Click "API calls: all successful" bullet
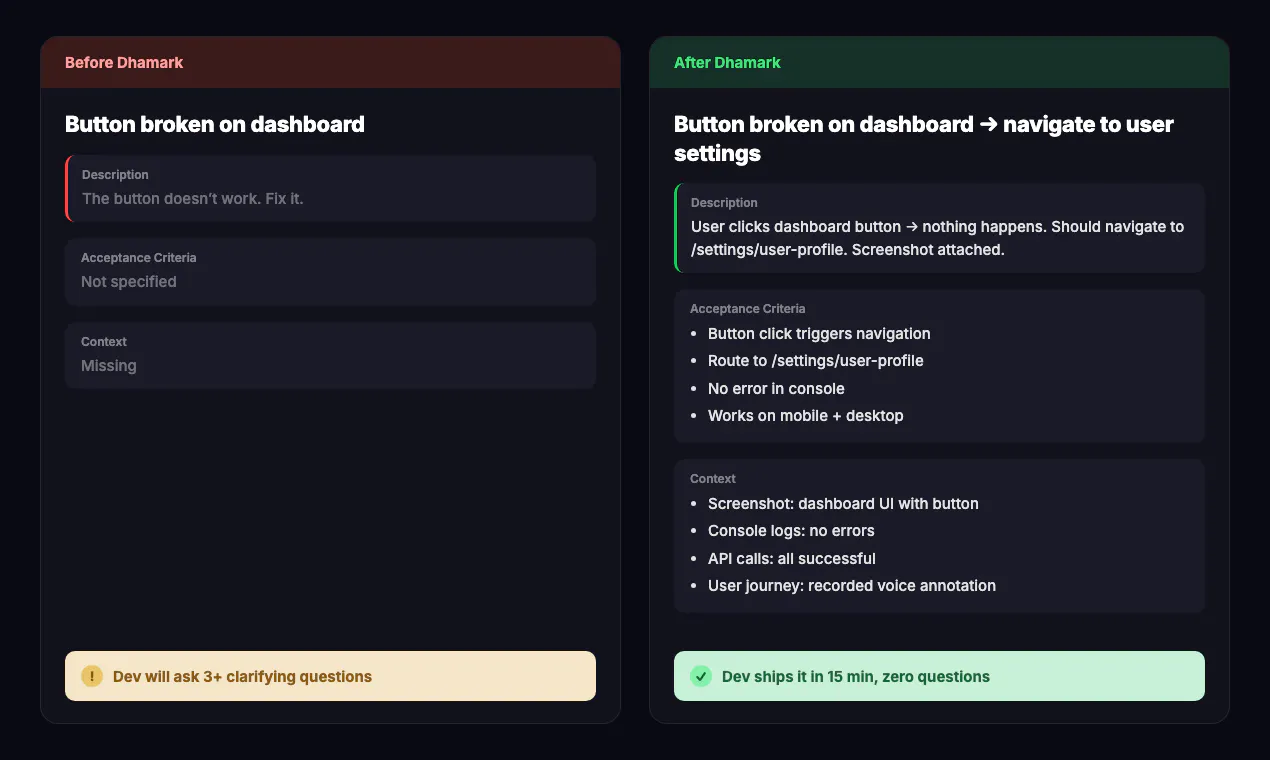Screen dimensions: 1270x760 point(792,558)
